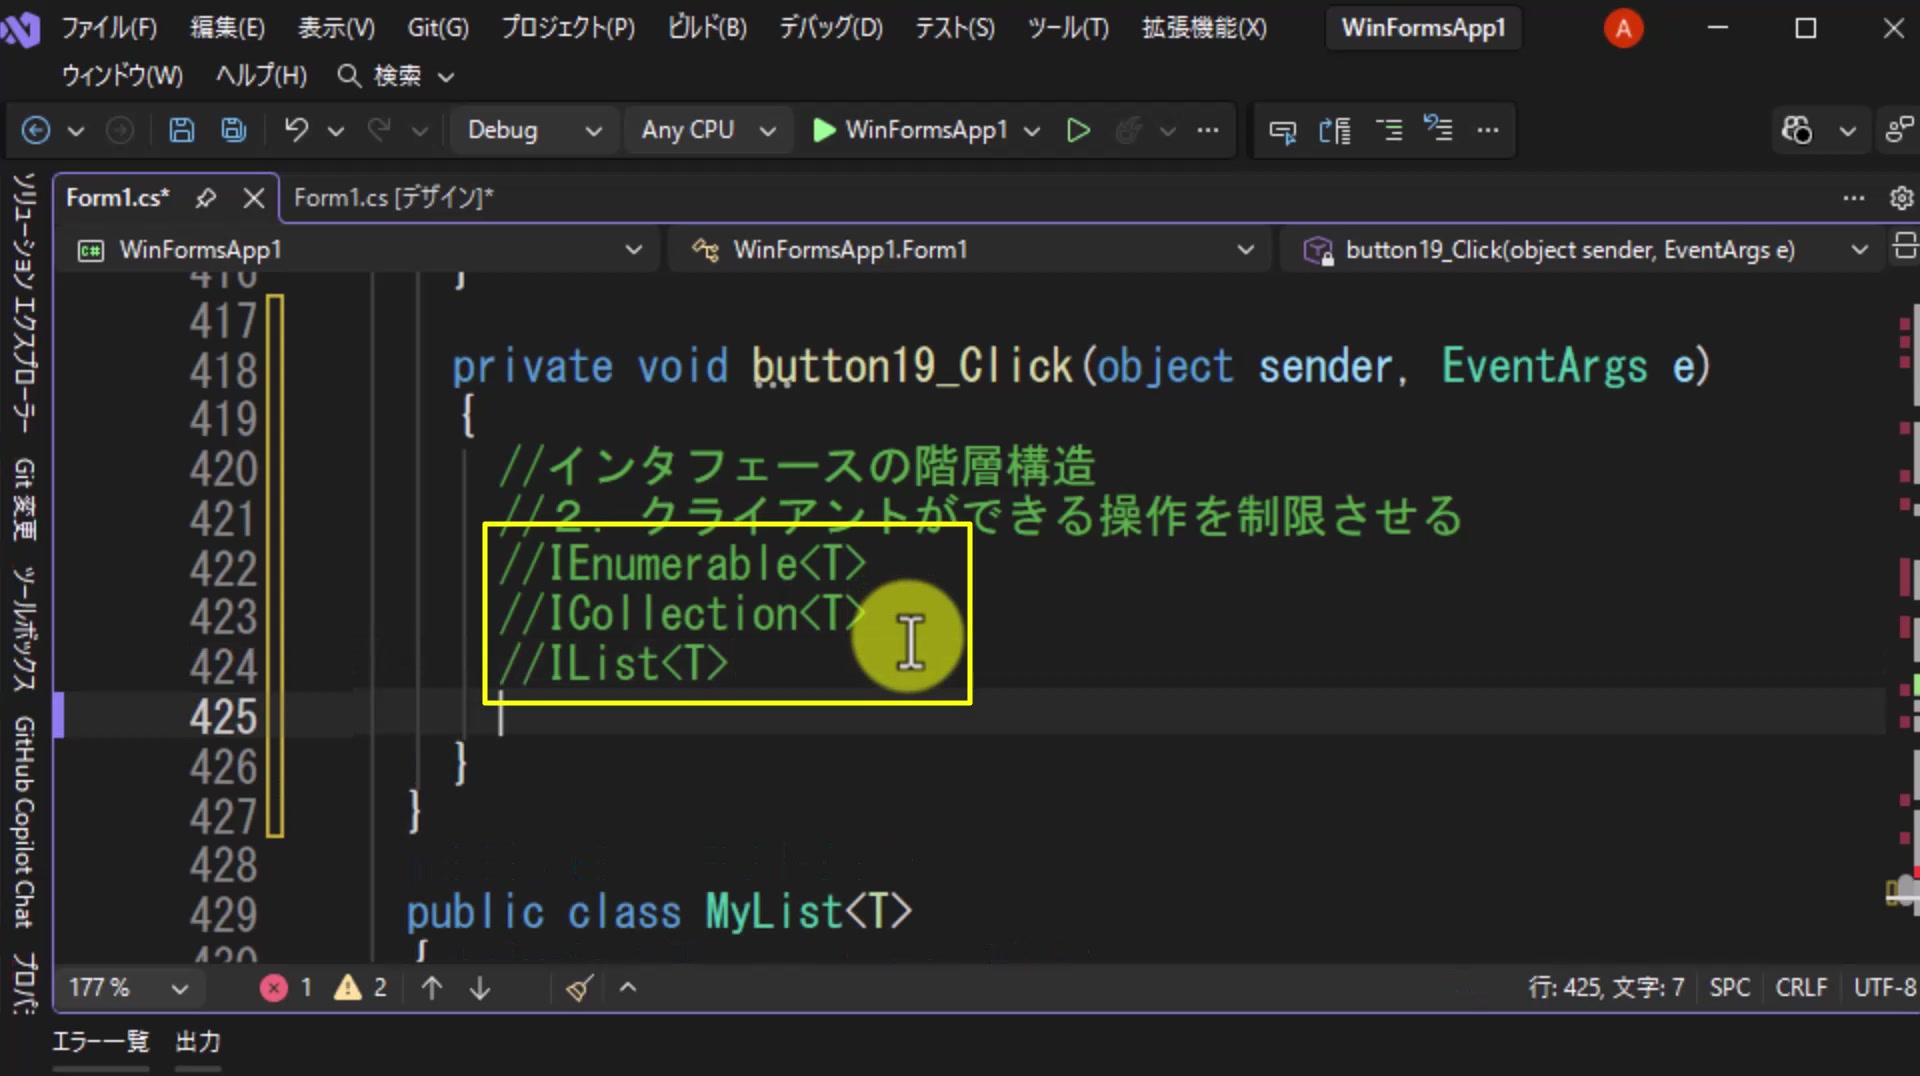Go to next issue with down arrow
The image size is (1920, 1076).
click(480, 988)
